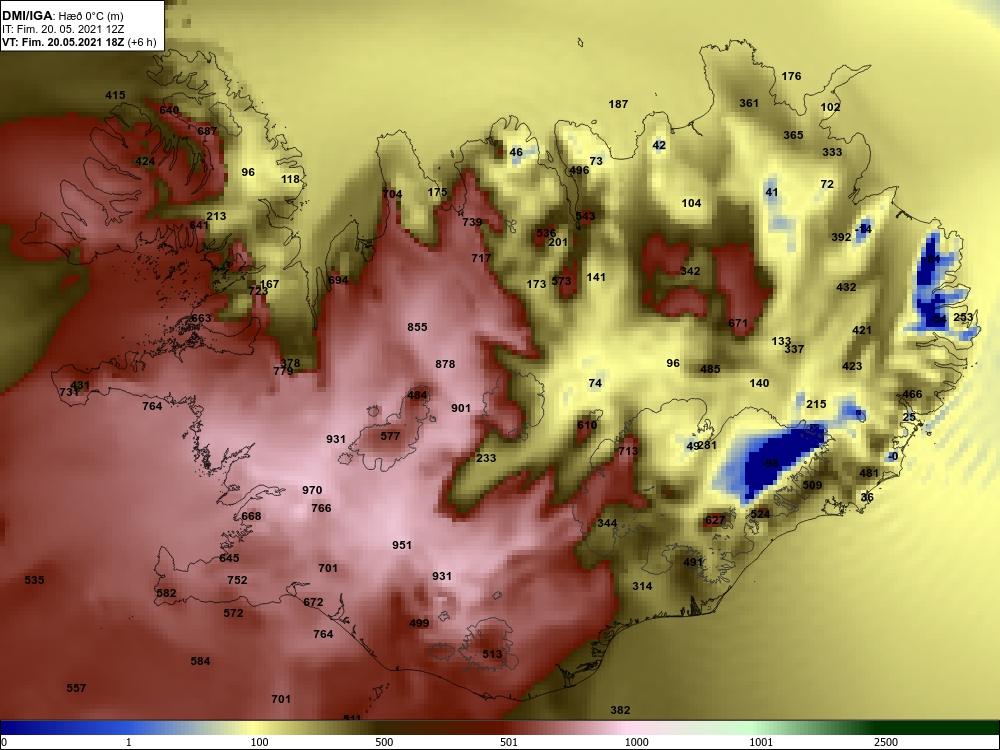Select the map value 392
This screenshot has width=1000, height=750.
(841, 237)
